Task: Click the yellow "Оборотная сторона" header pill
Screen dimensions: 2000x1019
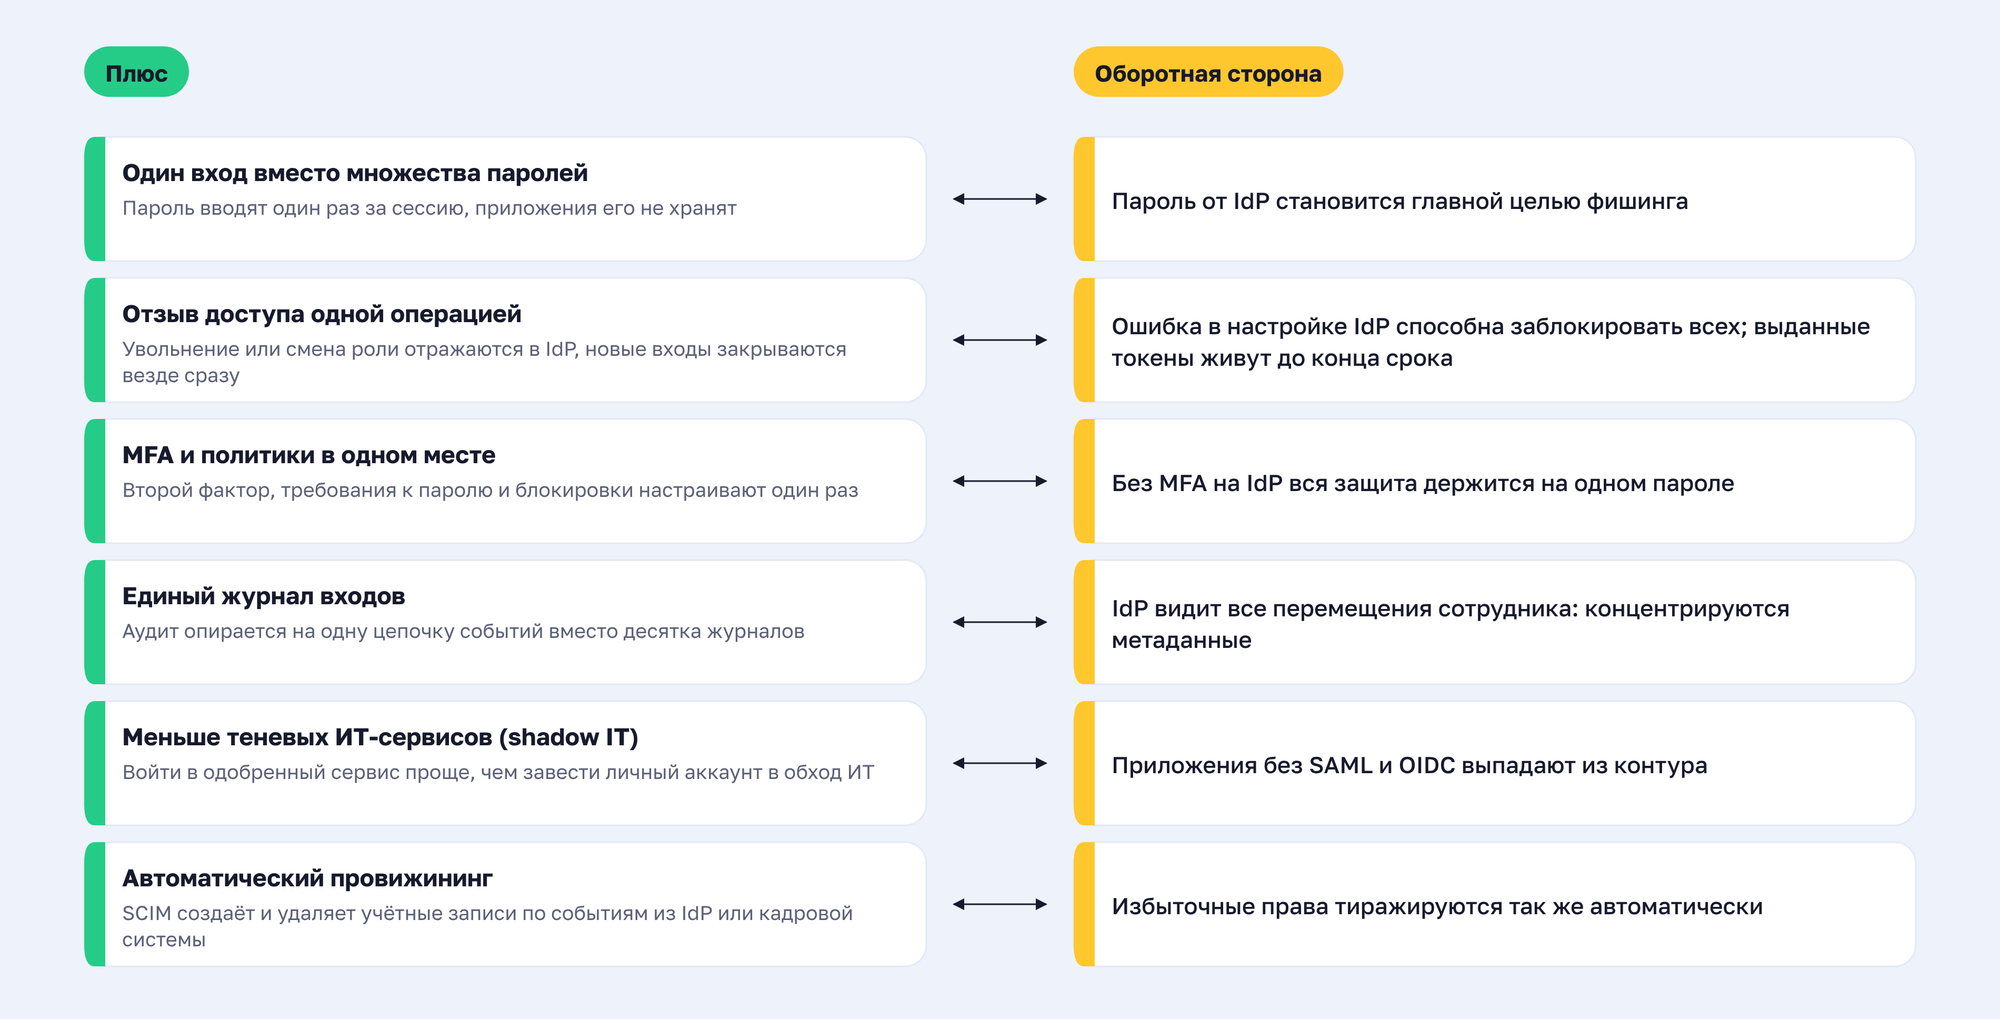Action: pyautogui.click(x=1208, y=72)
